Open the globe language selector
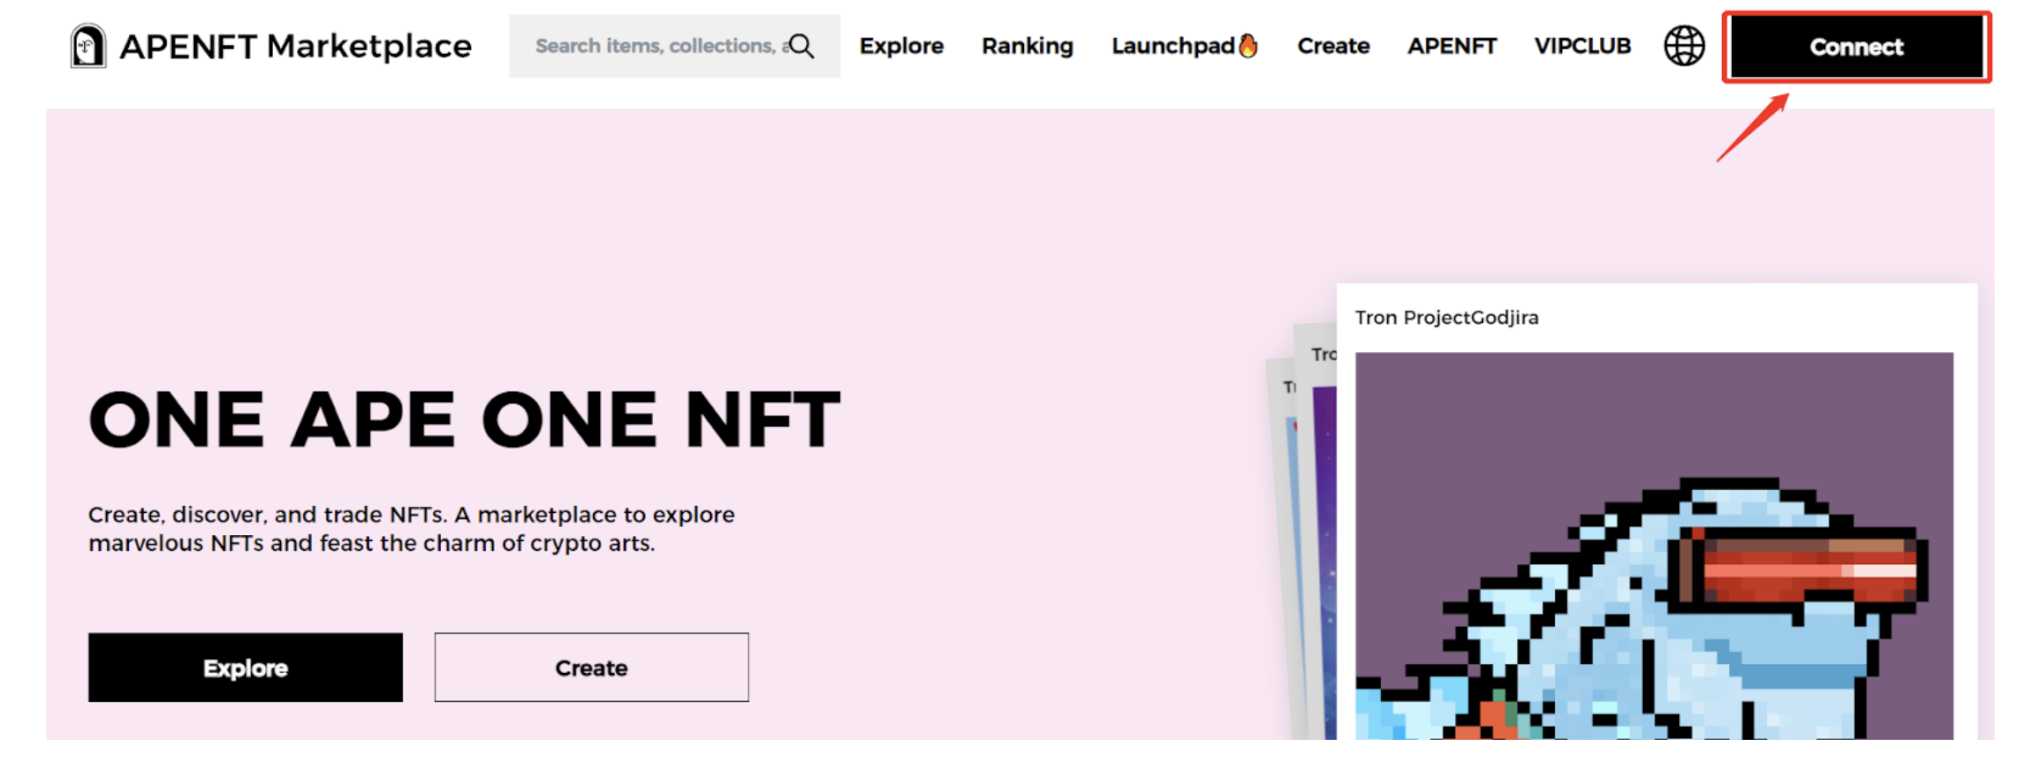This screenshot has width=2036, height=764. click(x=1684, y=46)
